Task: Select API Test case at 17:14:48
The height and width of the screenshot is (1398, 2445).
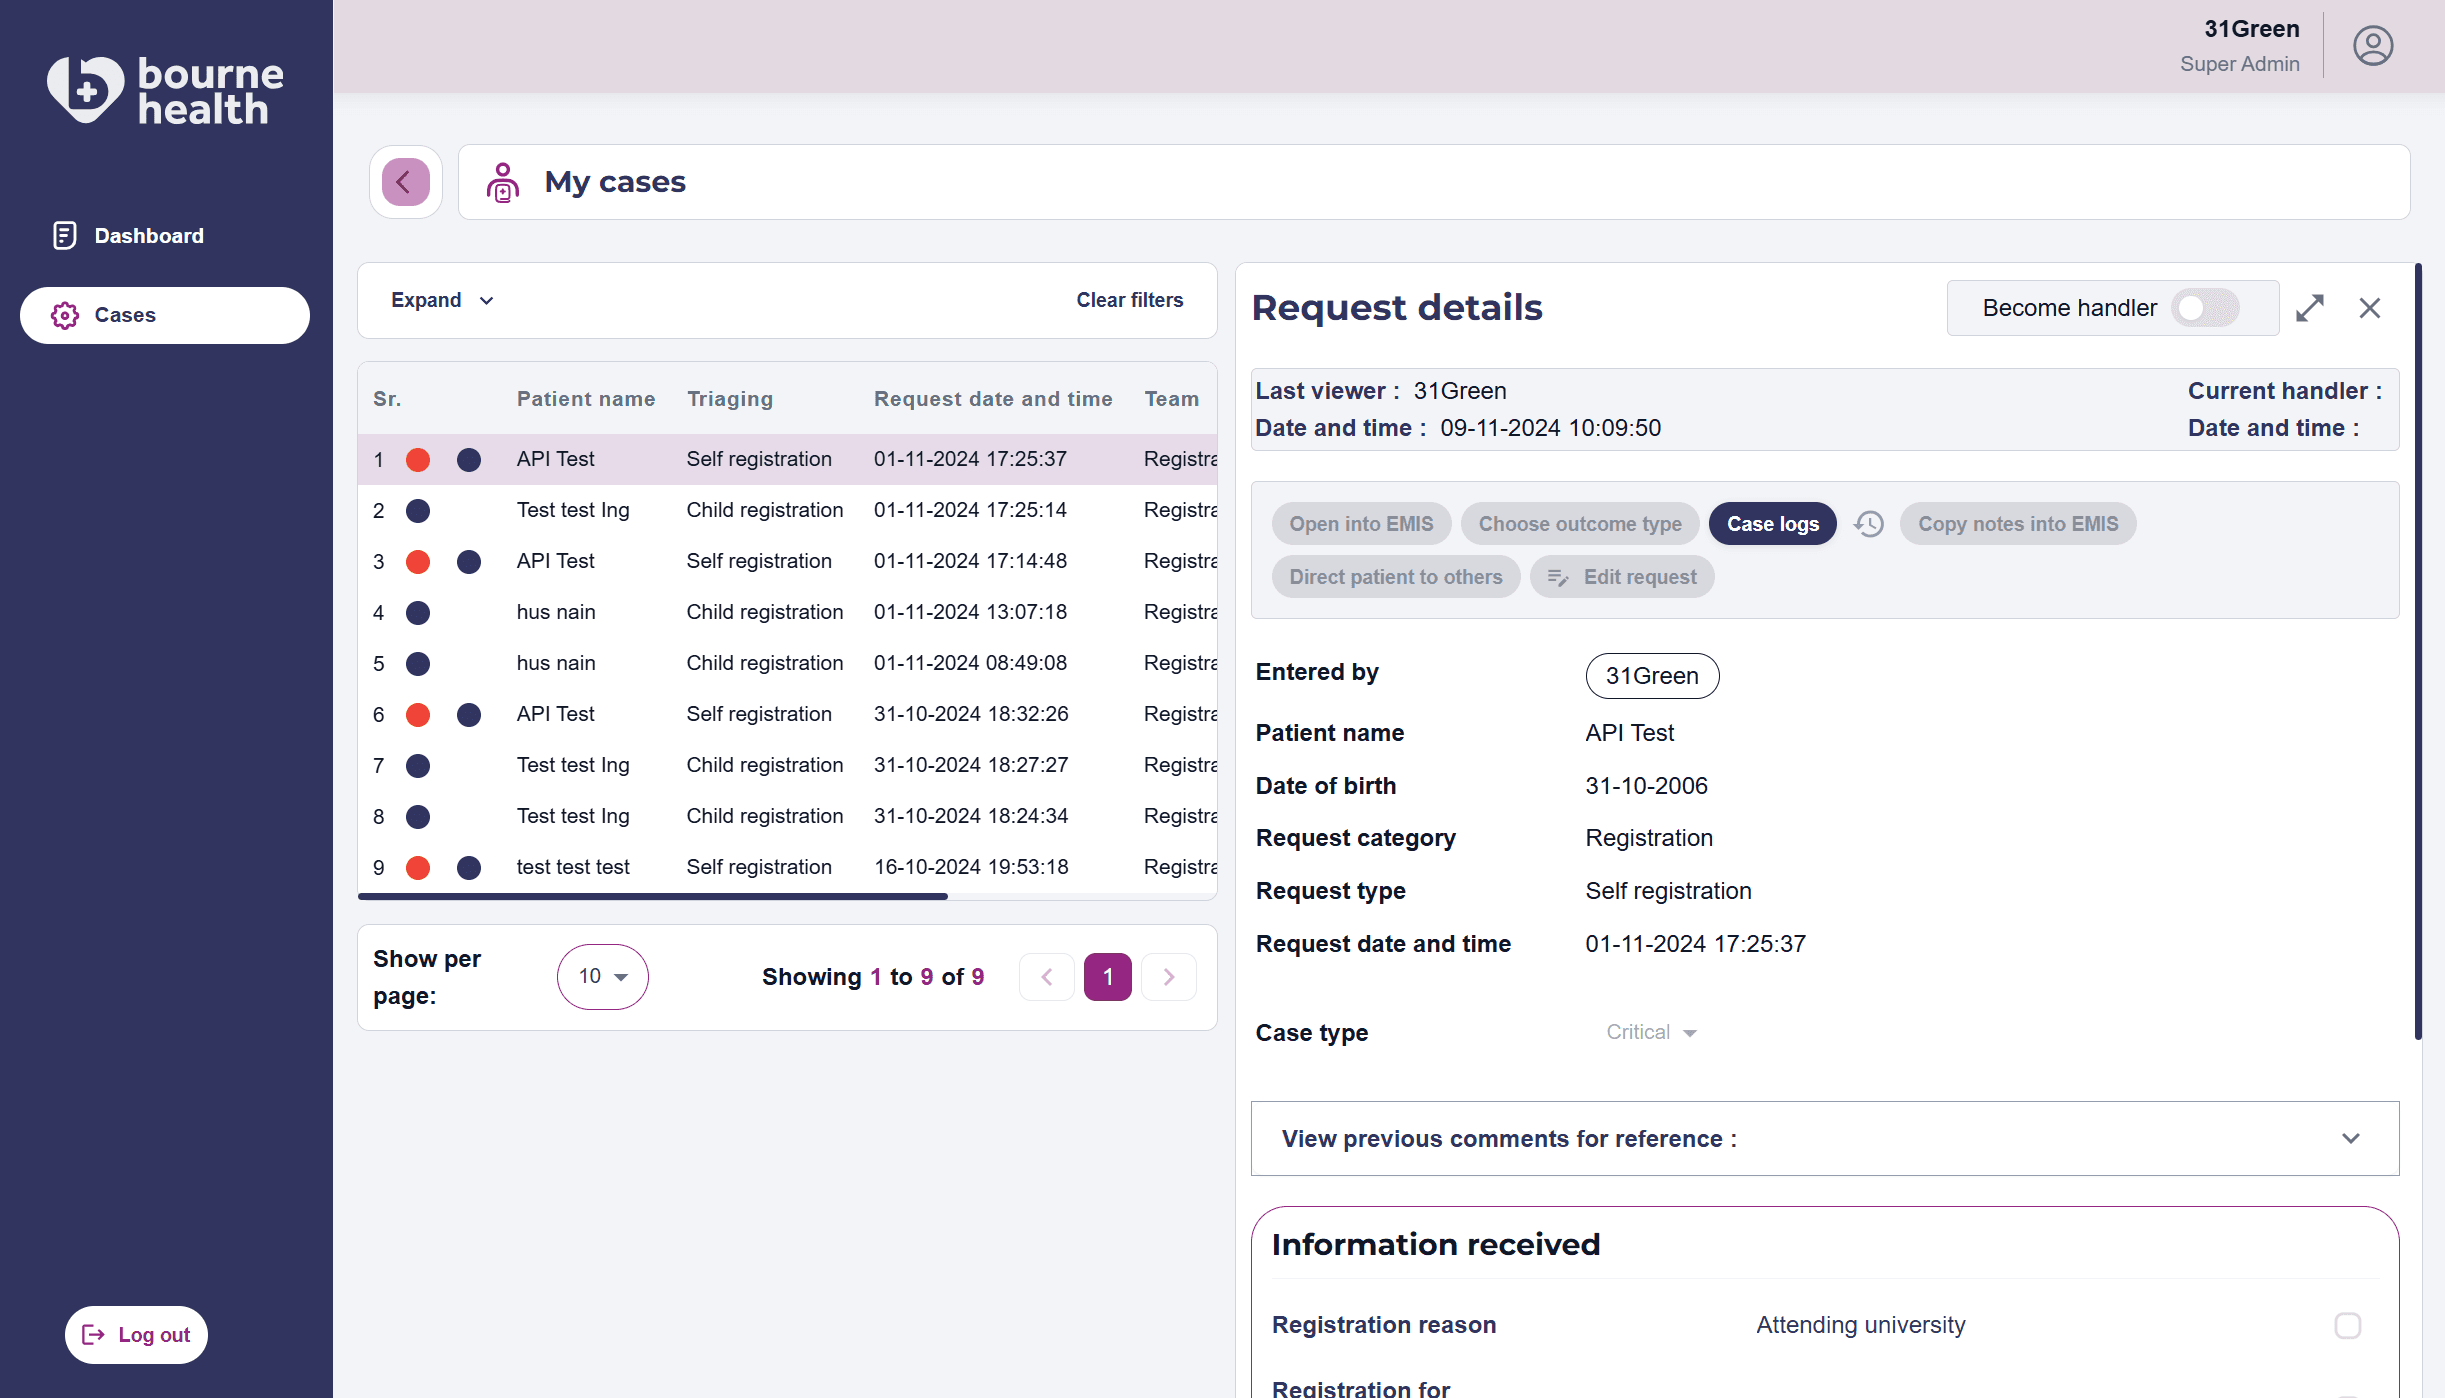Action: coord(787,562)
